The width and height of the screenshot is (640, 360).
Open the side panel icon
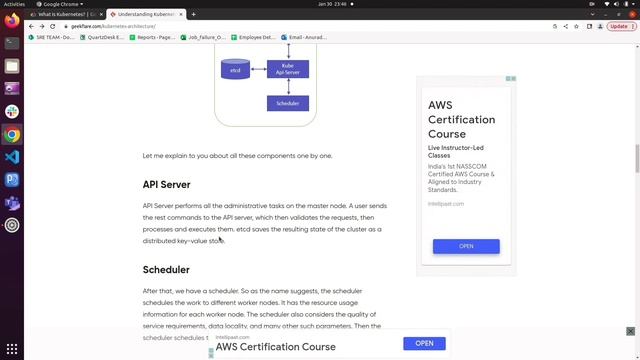589,26
